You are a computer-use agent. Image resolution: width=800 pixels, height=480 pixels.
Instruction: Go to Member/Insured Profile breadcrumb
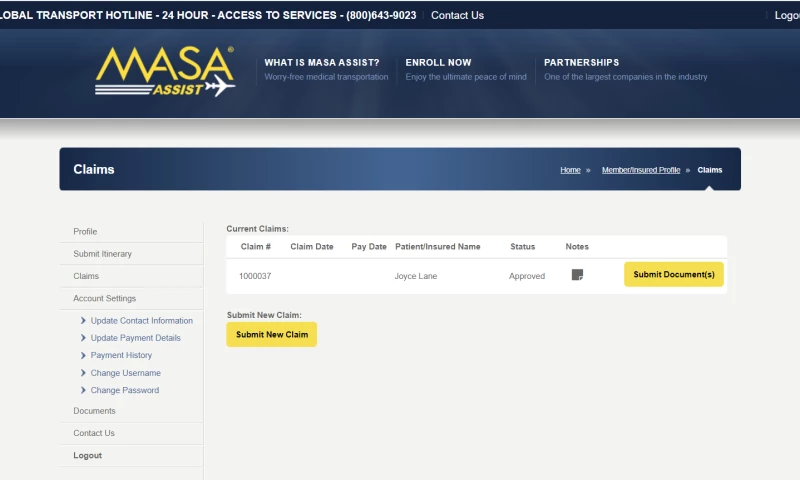click(x=641, y=170)
